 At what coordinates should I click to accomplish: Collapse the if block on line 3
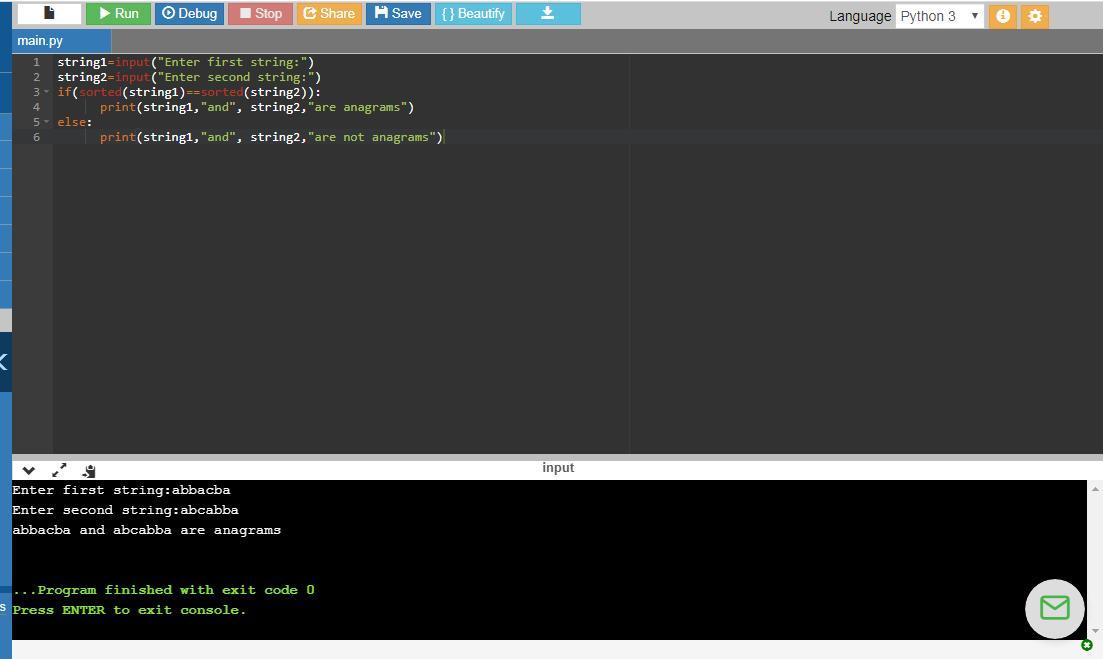47,92
